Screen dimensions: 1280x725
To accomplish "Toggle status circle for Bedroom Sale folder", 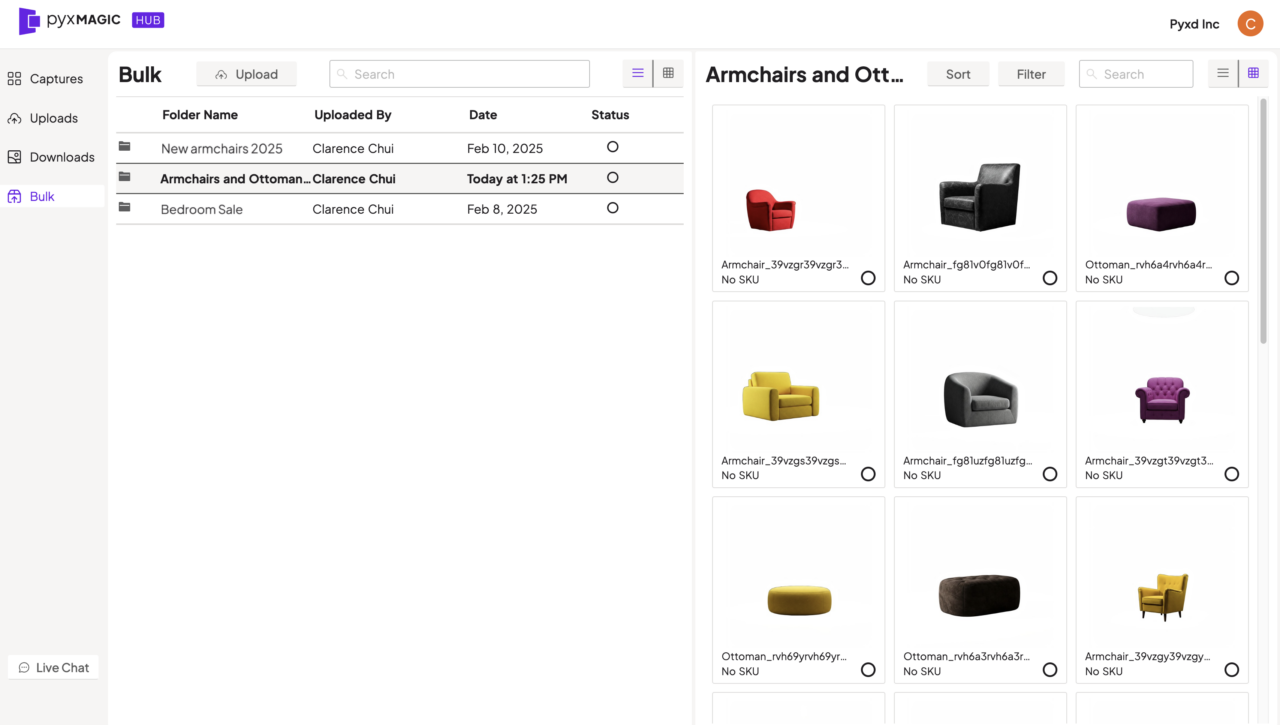I will tap(612, 208).
